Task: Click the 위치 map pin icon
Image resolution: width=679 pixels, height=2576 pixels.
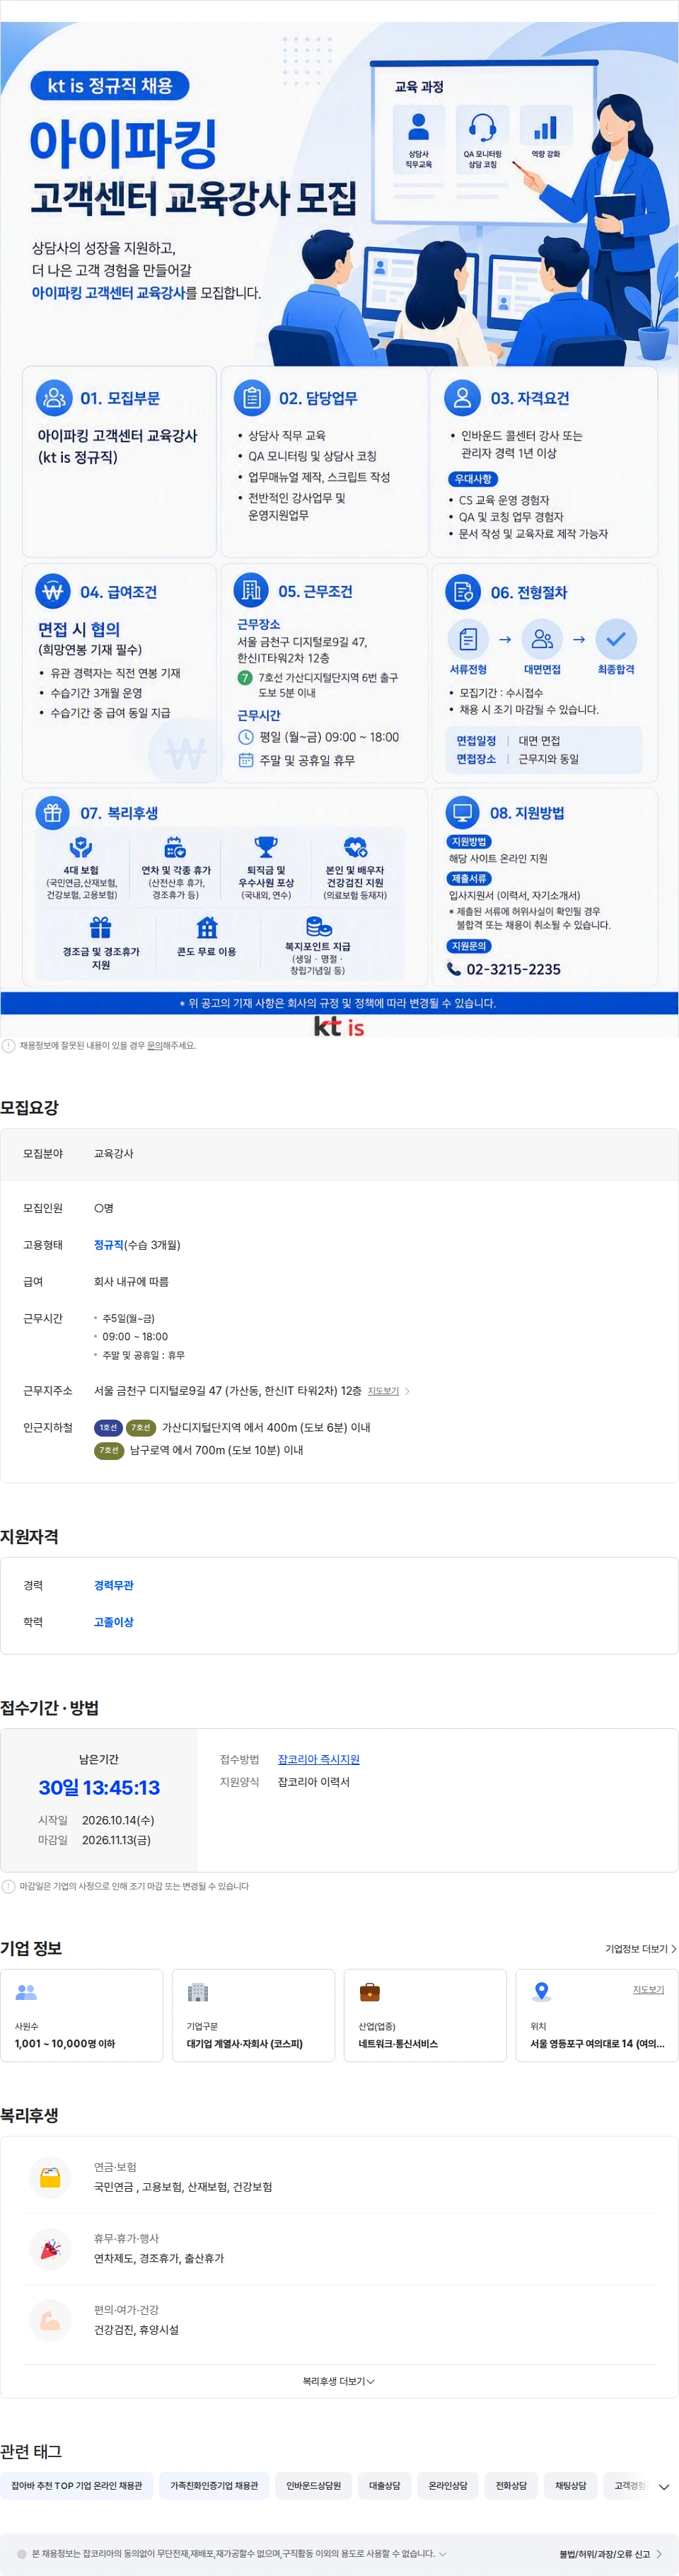Action: coord(541,1991)
